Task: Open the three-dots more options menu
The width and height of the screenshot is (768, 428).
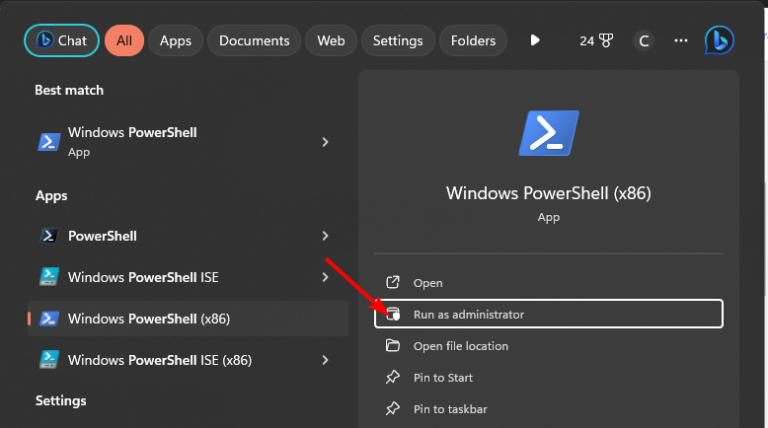Action: 681,41
